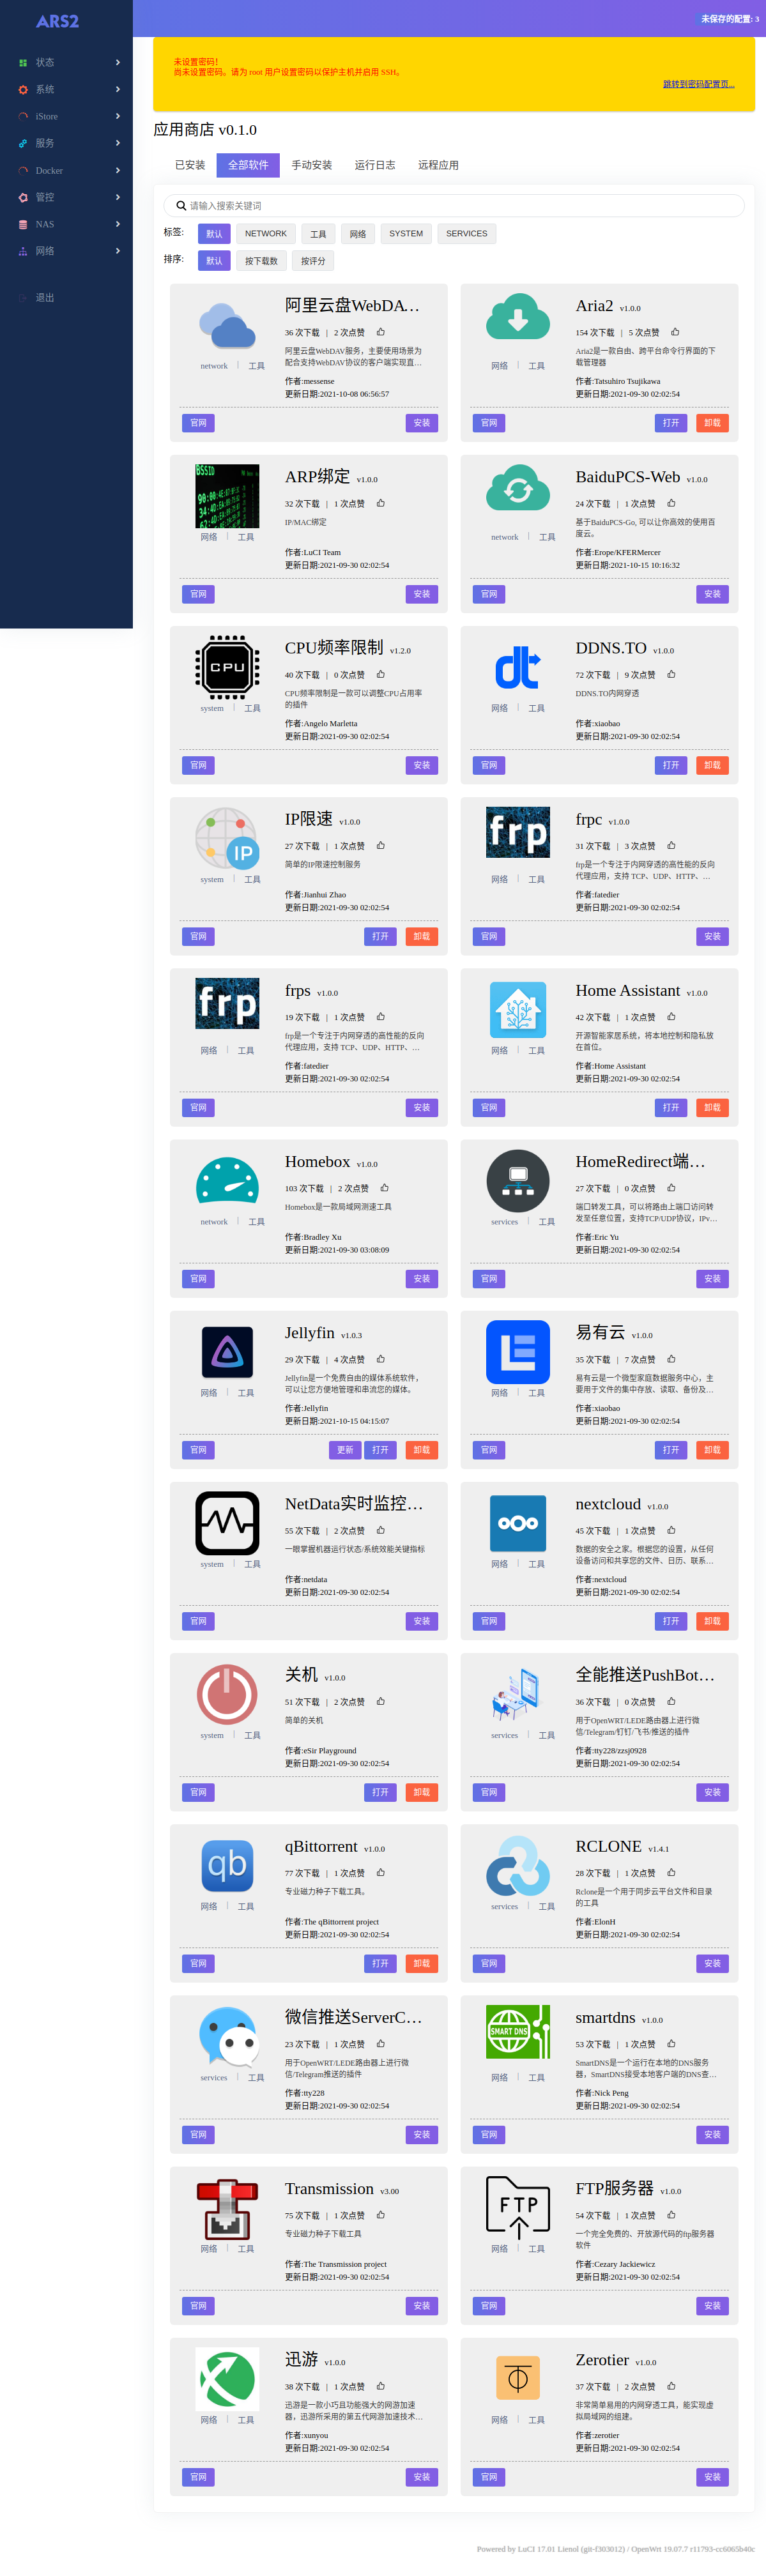Click the Jellyfin app icon
Screen dimensions: 766x2576
click(227, 1352)
